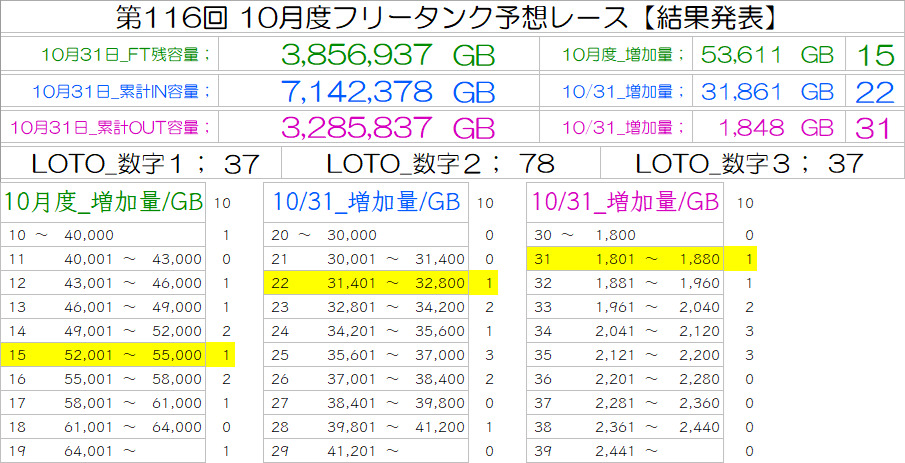Click the large magenta number 31

875,128
